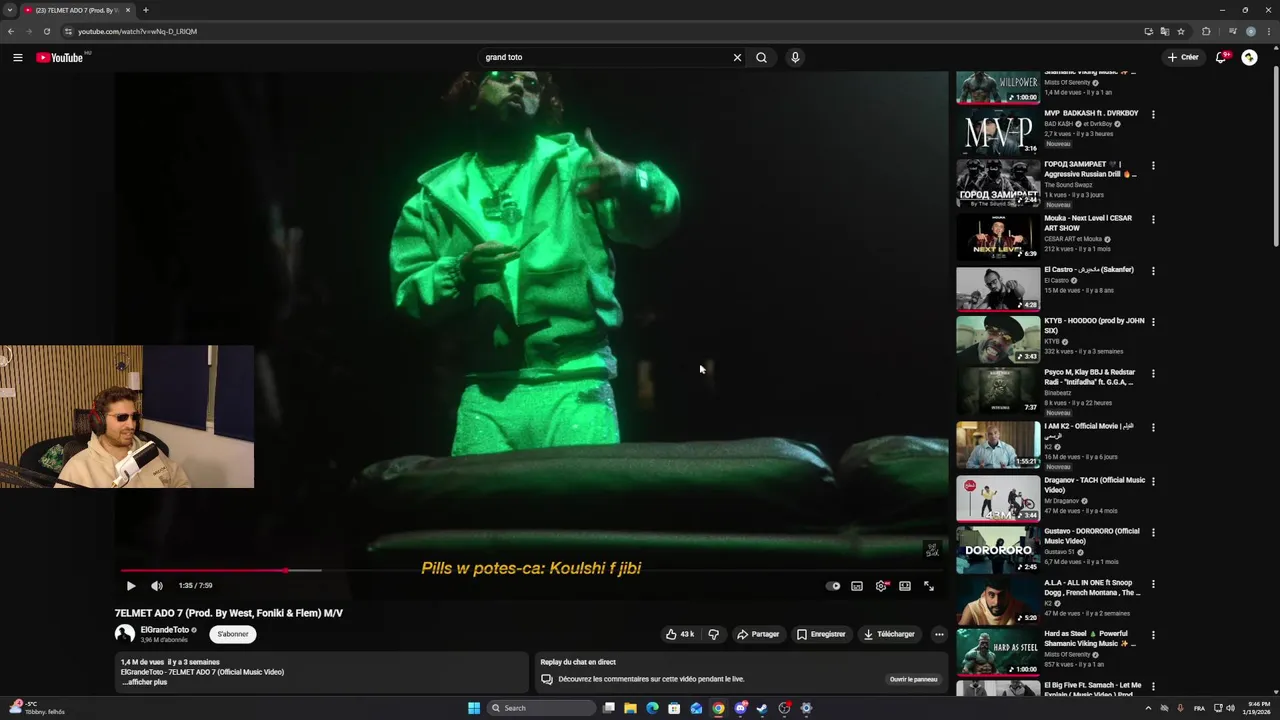This screenshot has width=1280, height=720.
Task: Focus the search field containing grand toto
Action: point(605,58)
